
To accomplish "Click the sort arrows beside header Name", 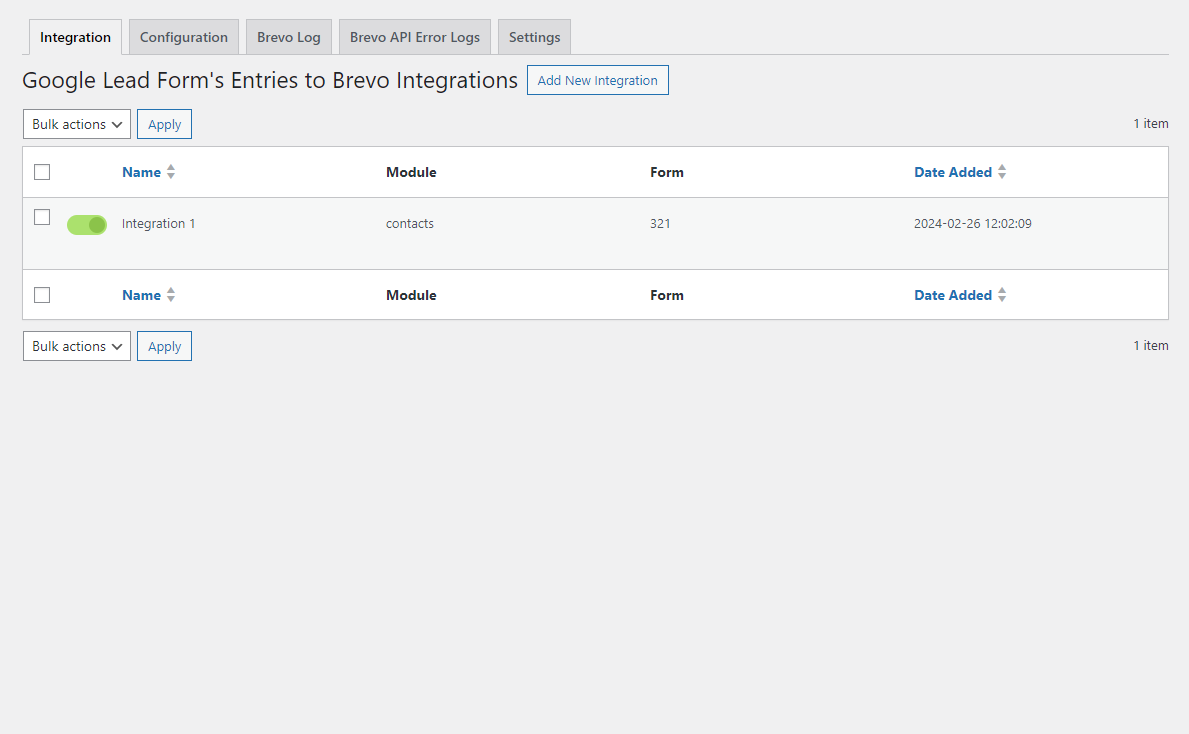I will [x=171, y=172].
